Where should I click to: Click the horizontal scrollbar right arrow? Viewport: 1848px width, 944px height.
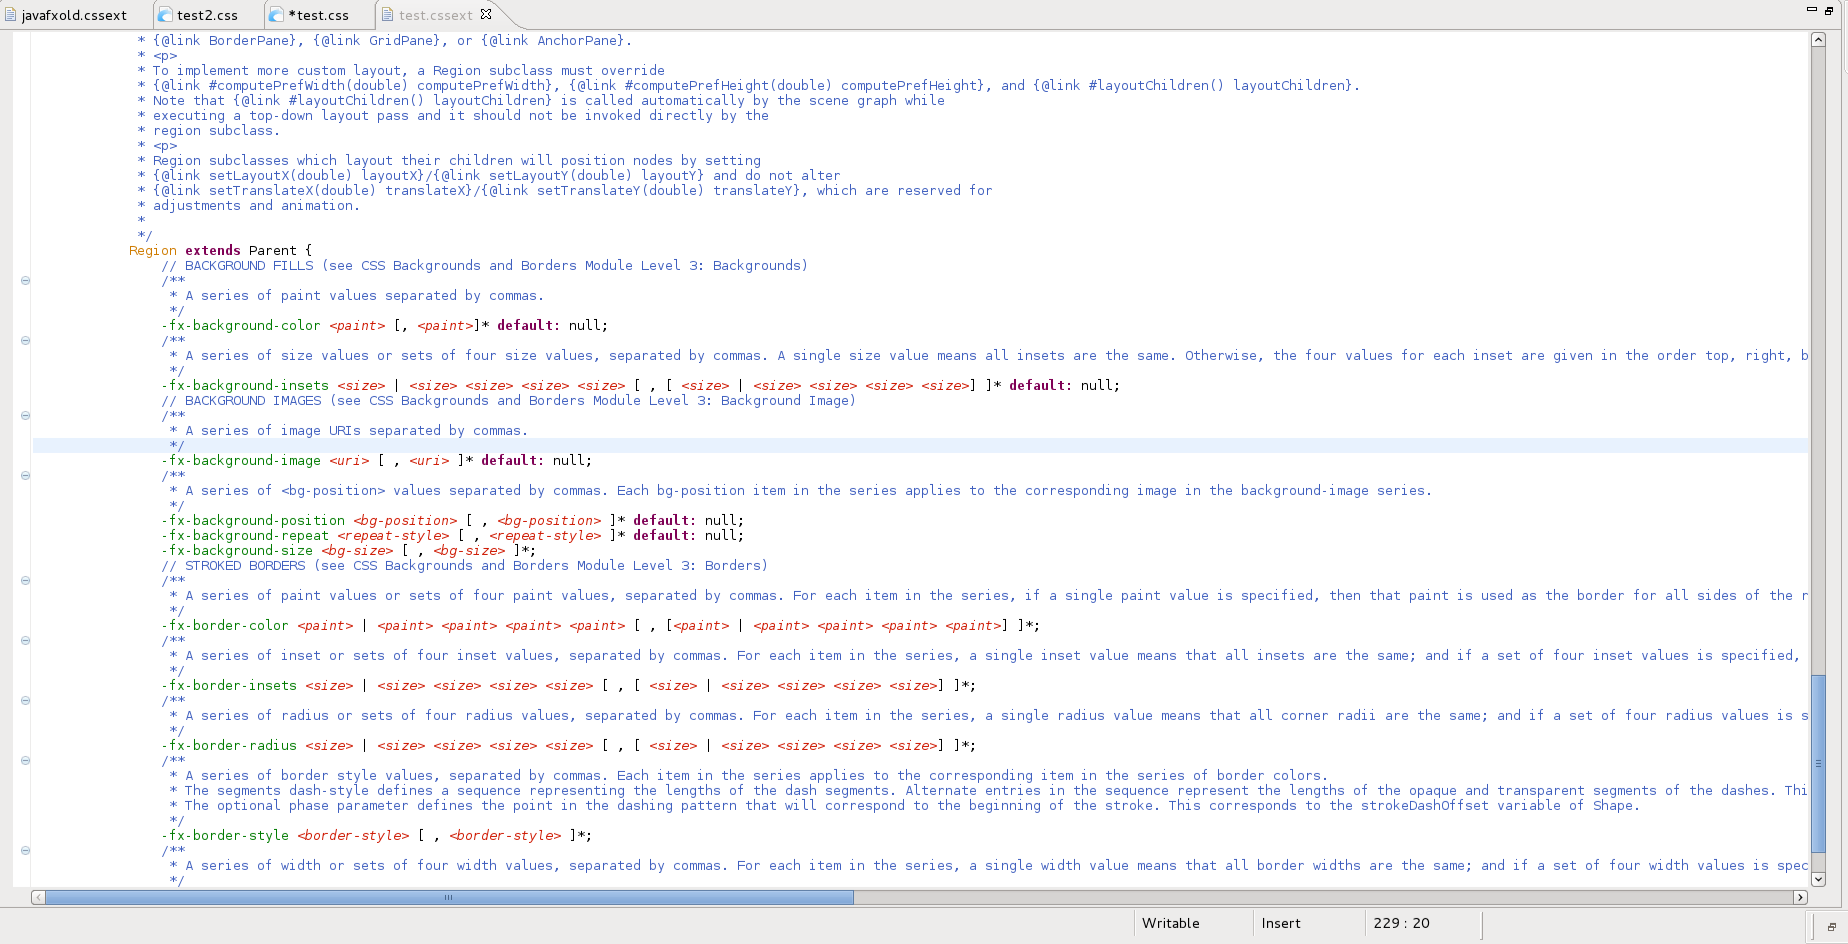click(1800, 897)
